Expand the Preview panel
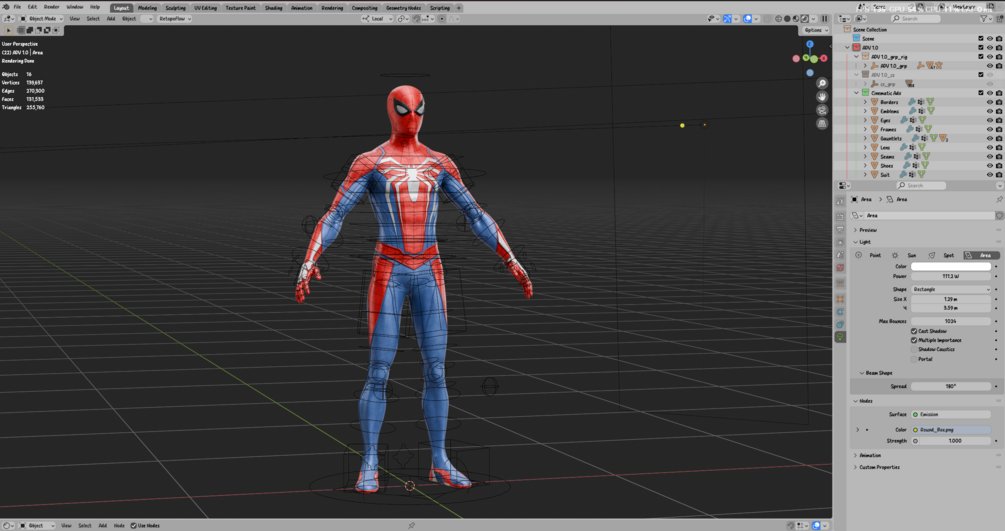The width and height of the screenshot is (1005, 531). click(x=867, y=230)
